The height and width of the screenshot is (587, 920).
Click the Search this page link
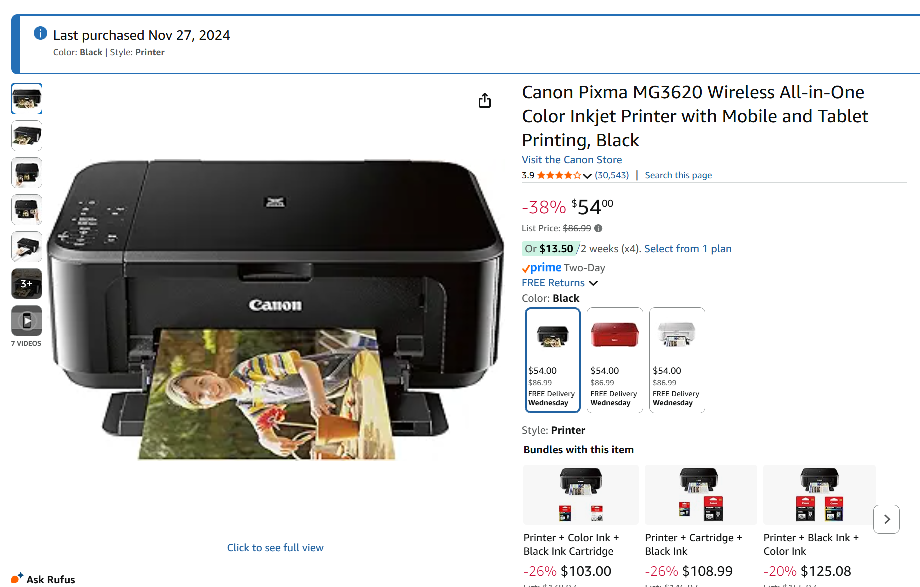[678, 175]
